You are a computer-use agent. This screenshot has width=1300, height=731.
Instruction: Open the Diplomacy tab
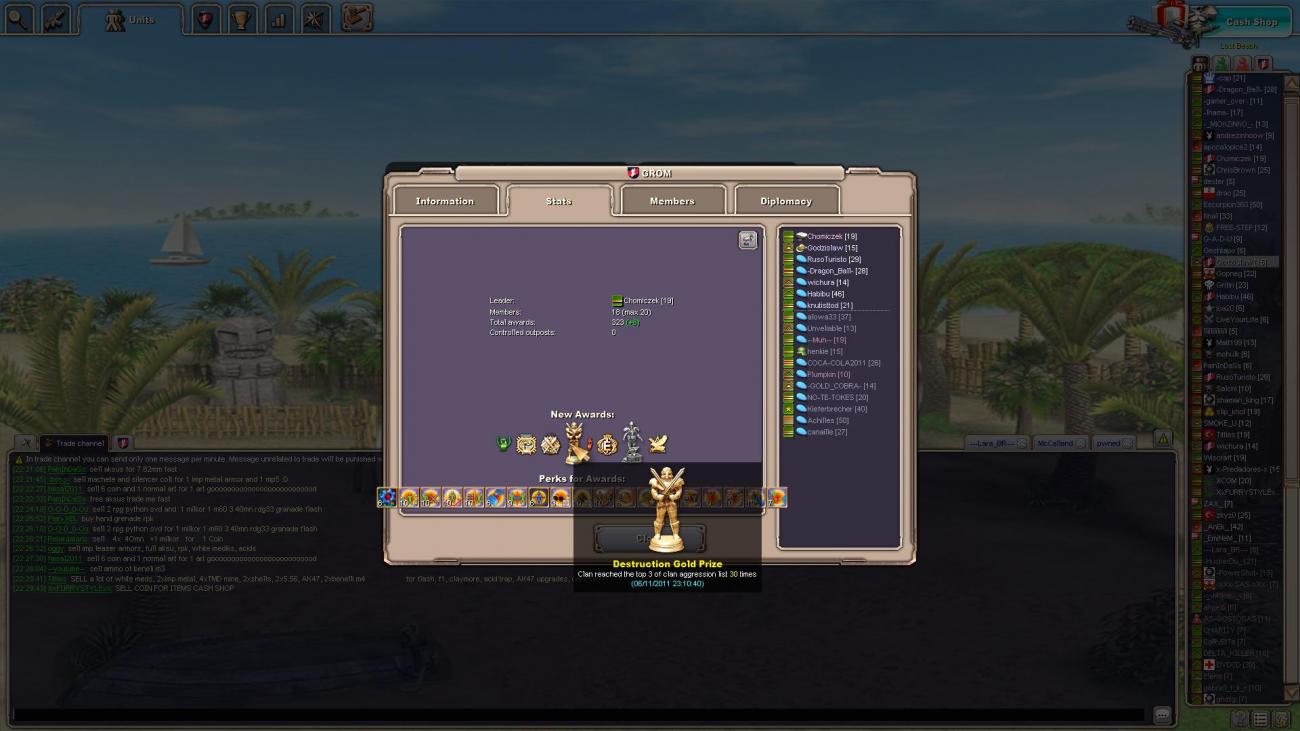point(786,201)
